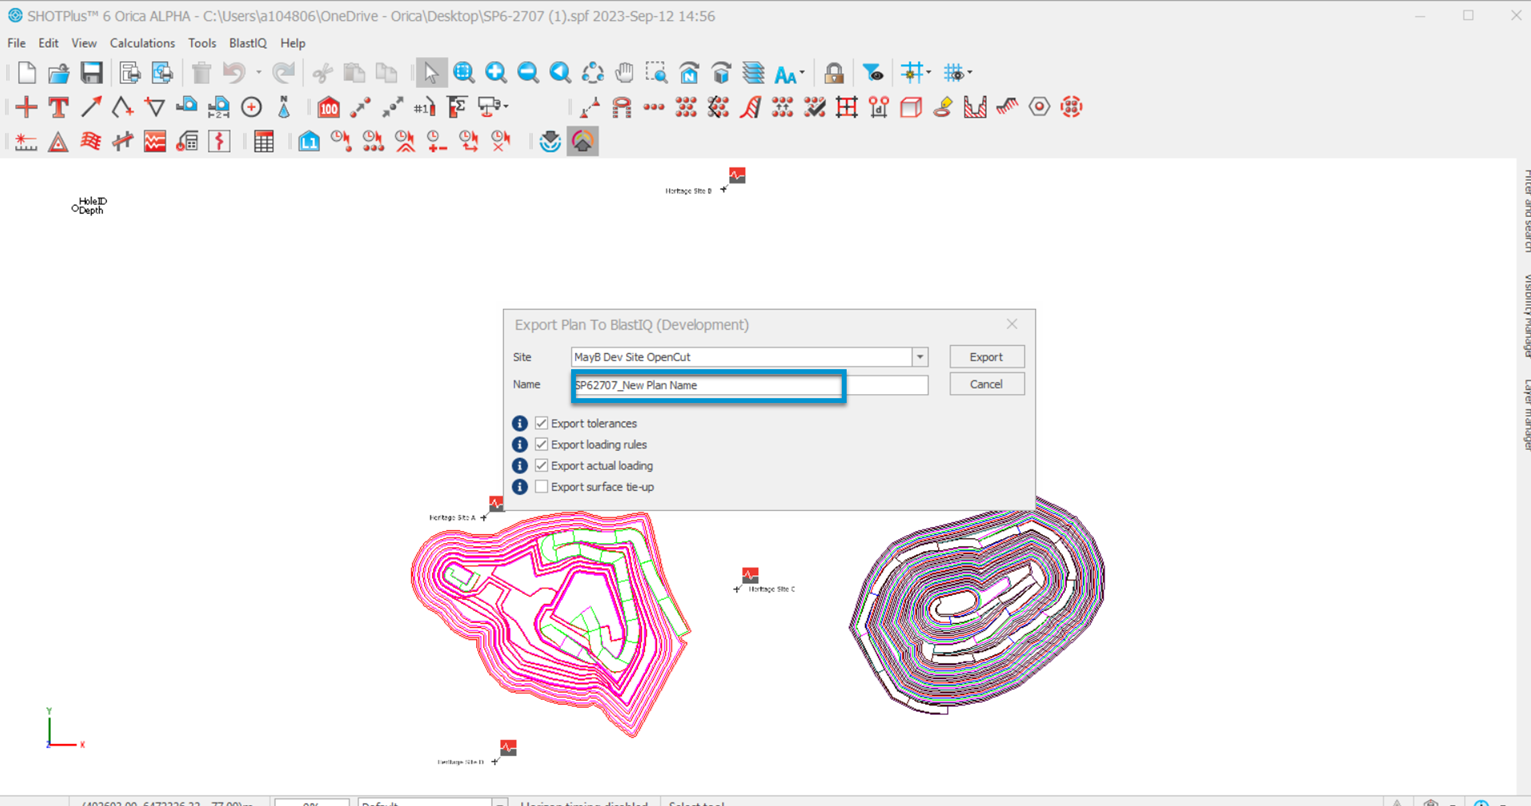Choose the Zoom window tool
Image resolution: width=1531 pixels, height=806 pixels.
656,73
